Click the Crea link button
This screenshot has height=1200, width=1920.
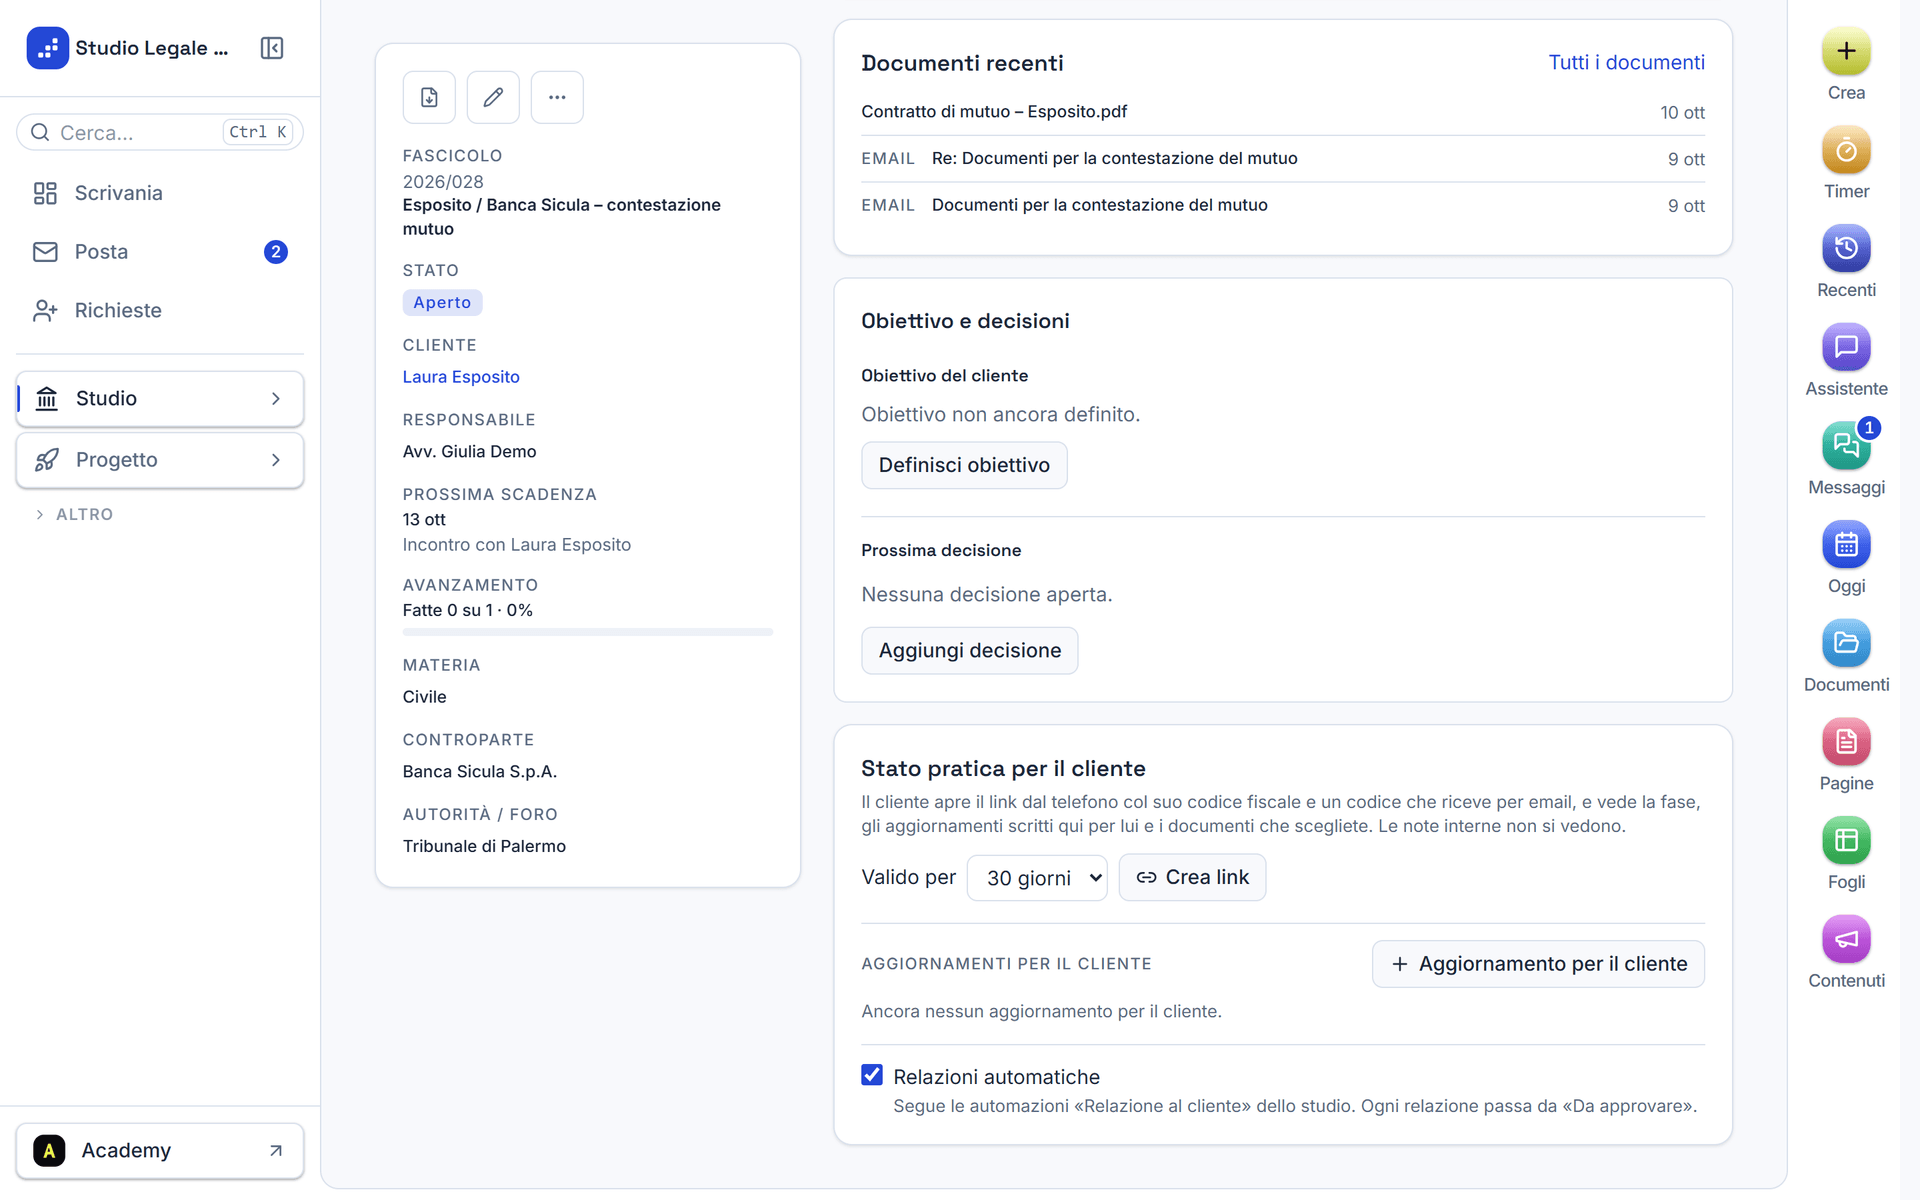click(1192, 877)
